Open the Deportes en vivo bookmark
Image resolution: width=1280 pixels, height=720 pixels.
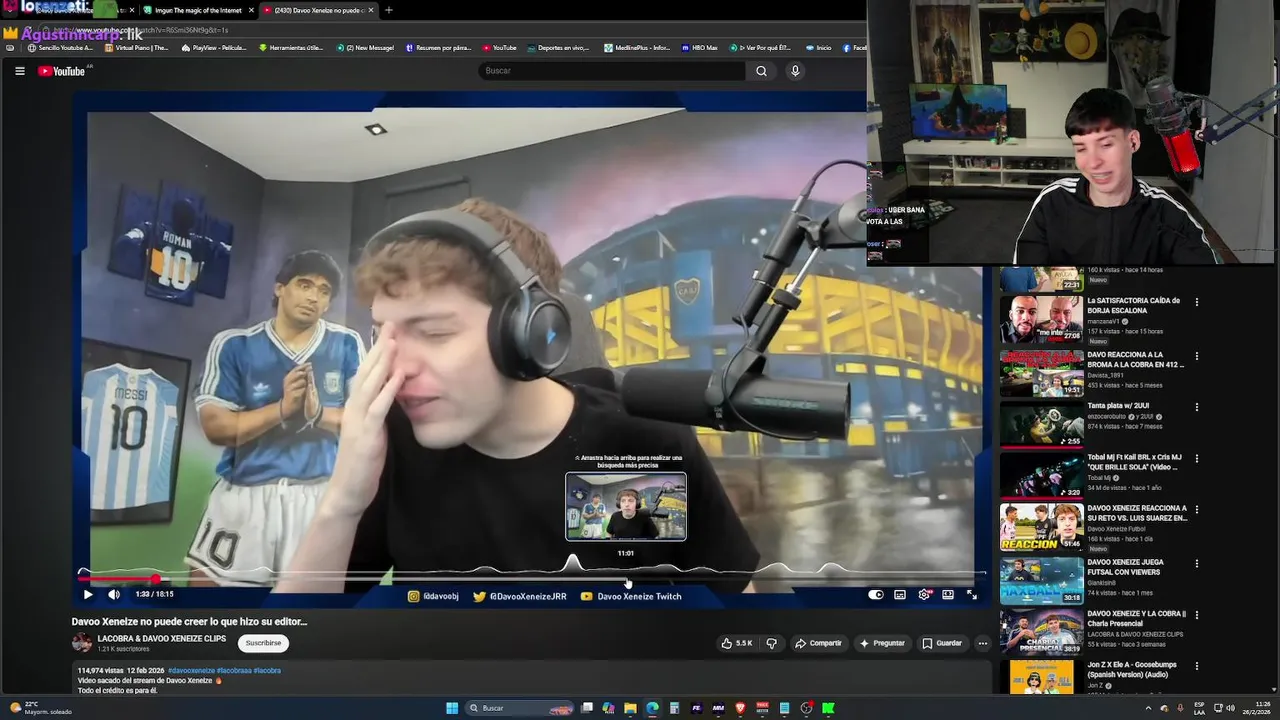click(558, 47)
